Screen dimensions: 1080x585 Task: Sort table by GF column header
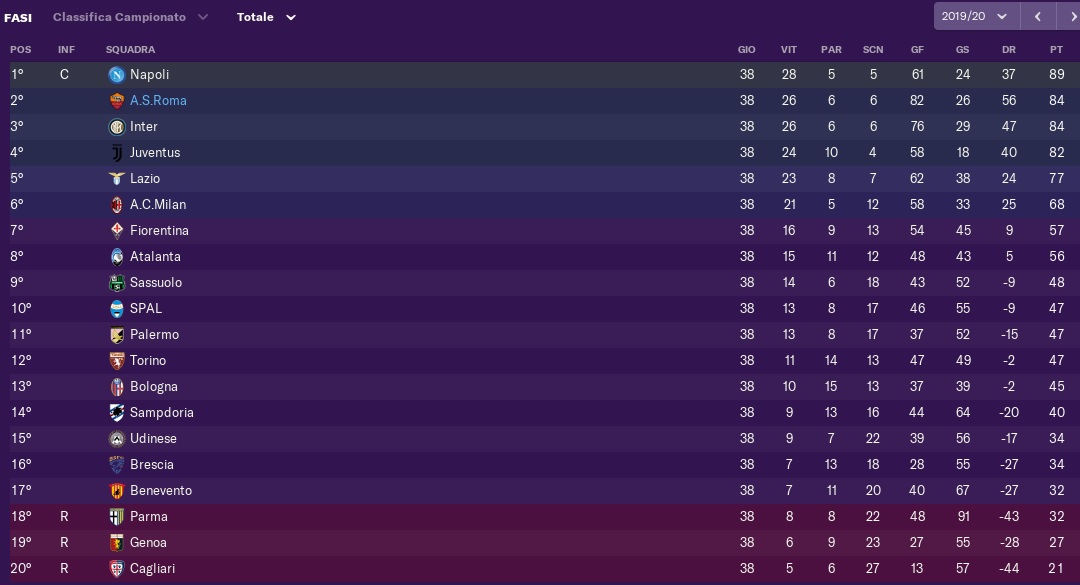pos(917,50)
